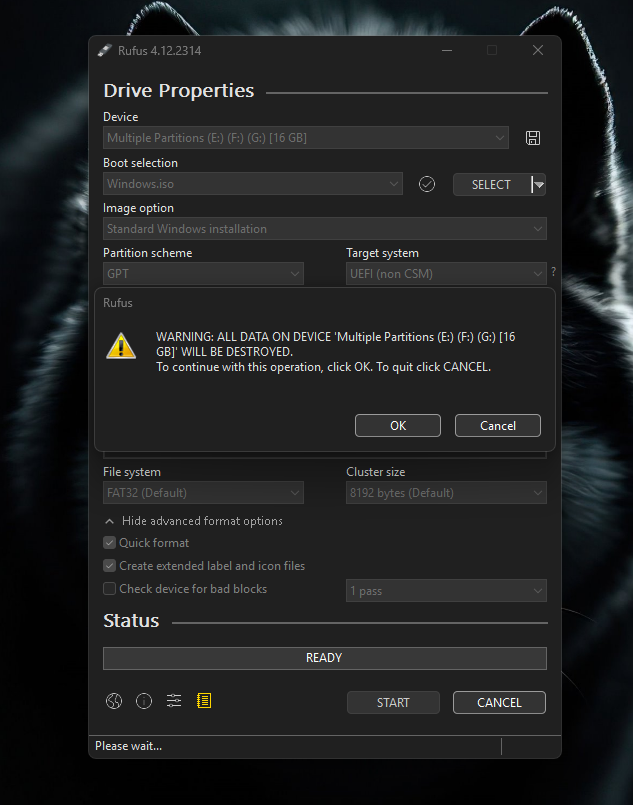This screenshot has width=633, height=805.
Task: Click the Rufus dialog title text
Action: tap(118, 303)
